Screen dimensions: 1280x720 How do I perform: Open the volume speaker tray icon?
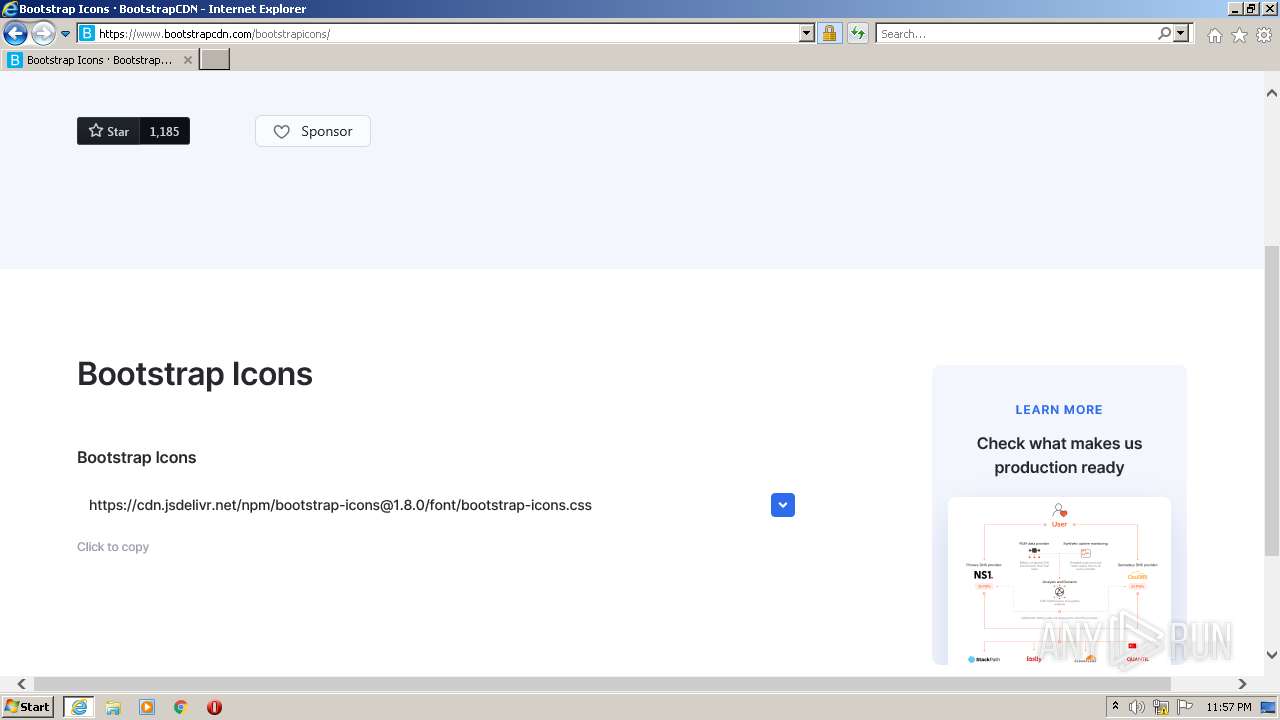click(1137, 707)
